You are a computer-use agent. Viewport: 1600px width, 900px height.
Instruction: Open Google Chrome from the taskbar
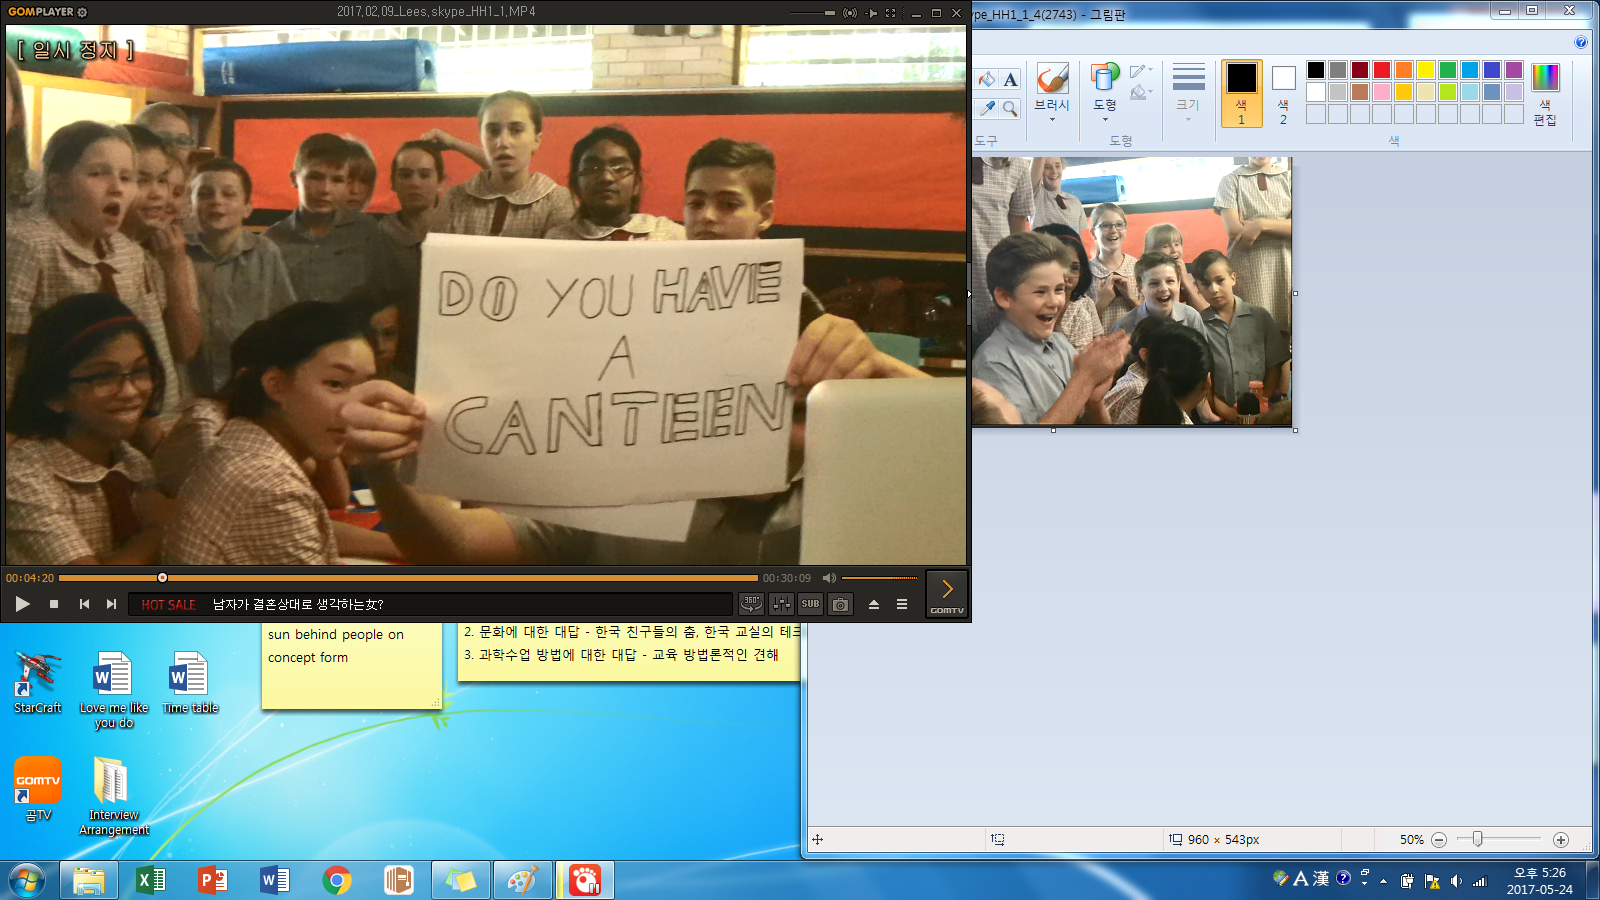click(337, 881)
